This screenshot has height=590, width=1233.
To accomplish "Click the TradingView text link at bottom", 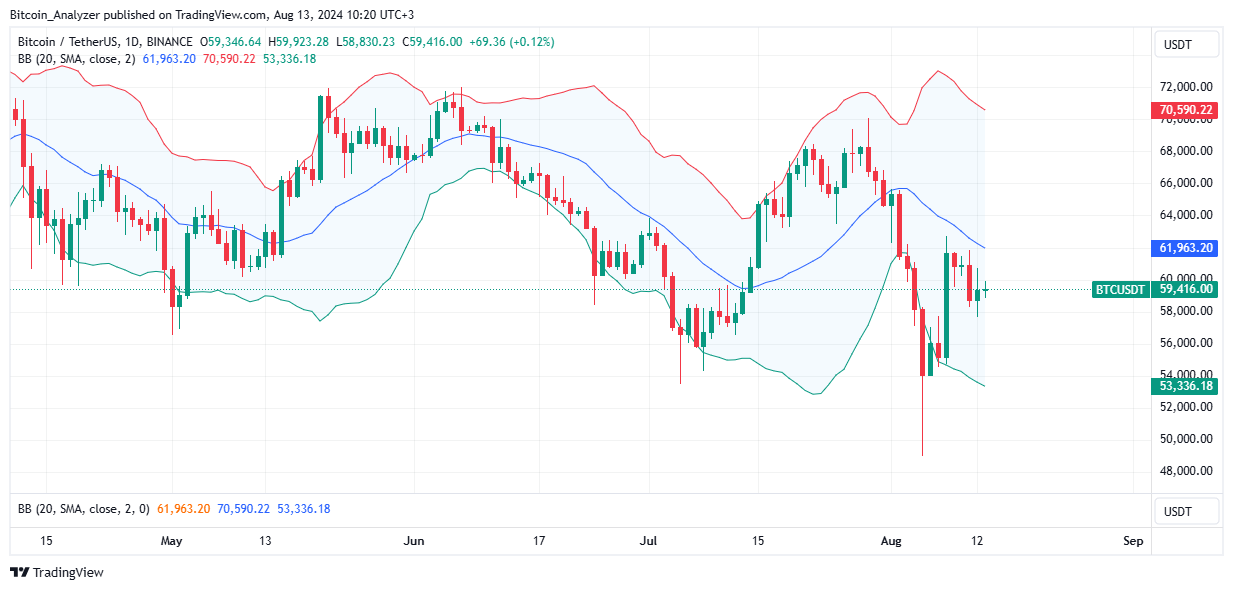I will [68, 573].
